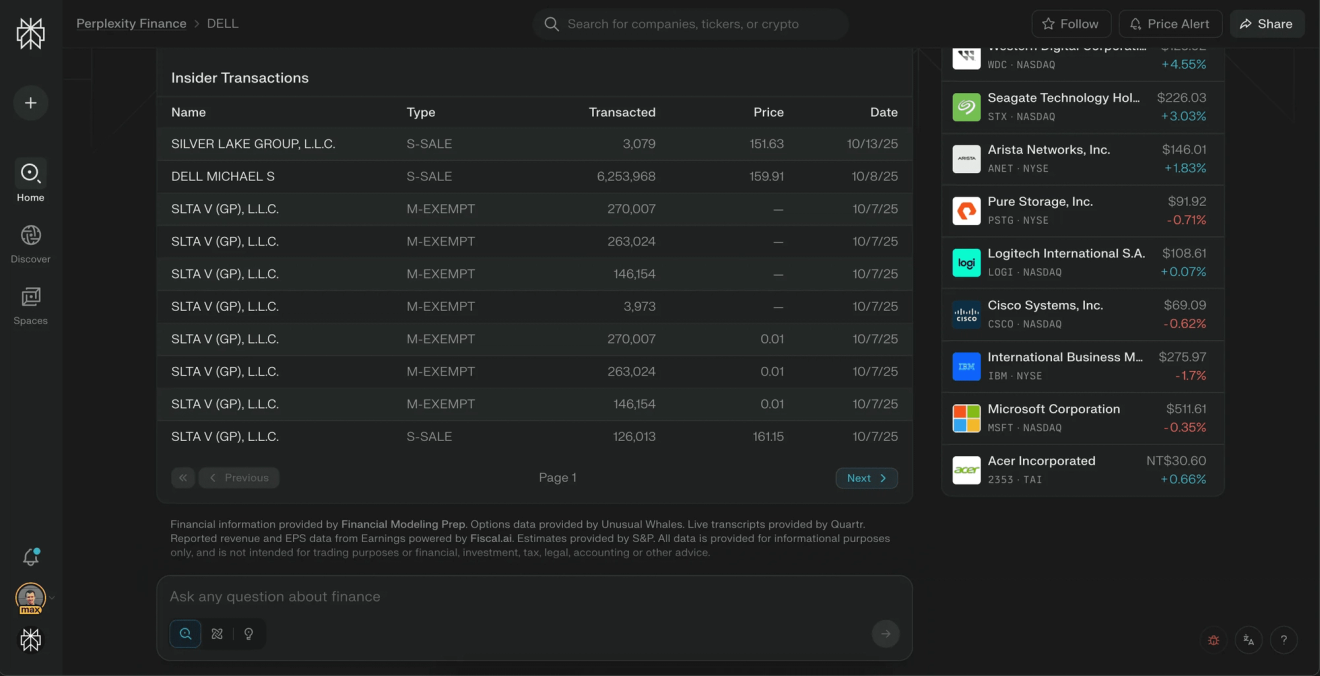
Task: Open the help question mark icon
Action: click(x=1284, y=640)
